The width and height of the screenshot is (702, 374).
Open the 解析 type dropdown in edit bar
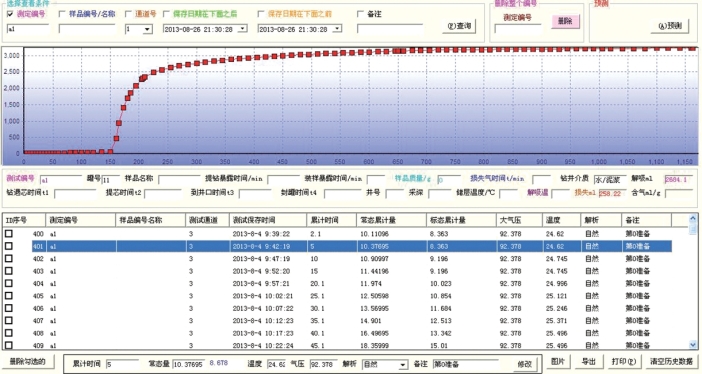(402, 365)
